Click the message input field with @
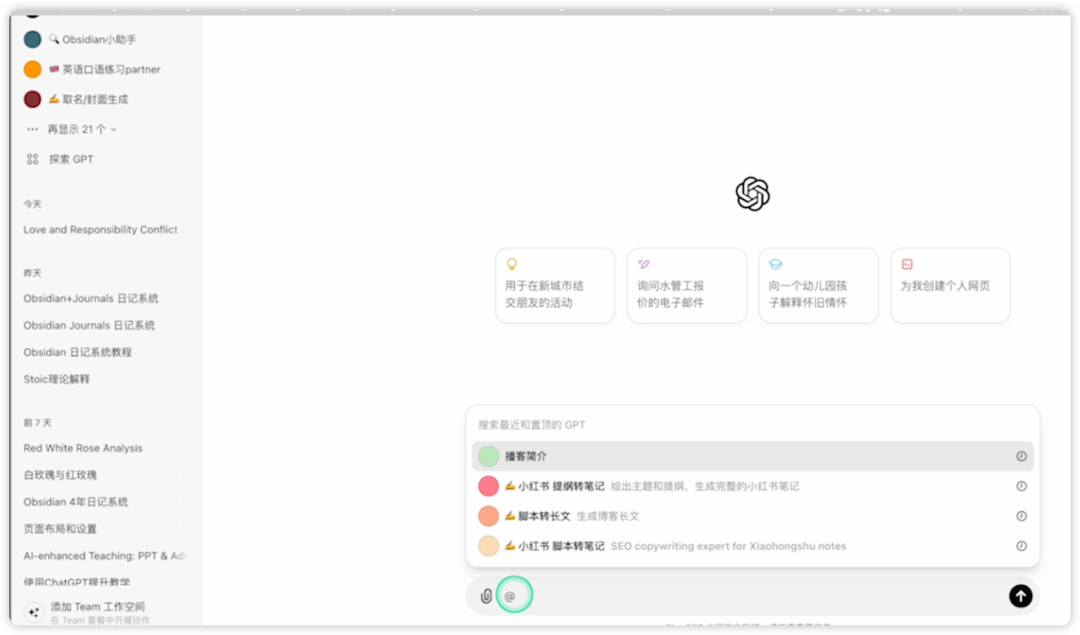This screenshot has height=635, width=1080. [750, 596]
